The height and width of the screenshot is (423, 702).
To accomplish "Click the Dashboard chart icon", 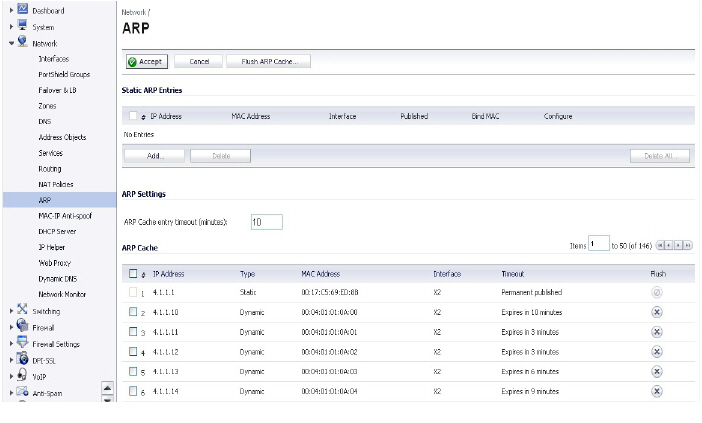I will coord(22,9).
